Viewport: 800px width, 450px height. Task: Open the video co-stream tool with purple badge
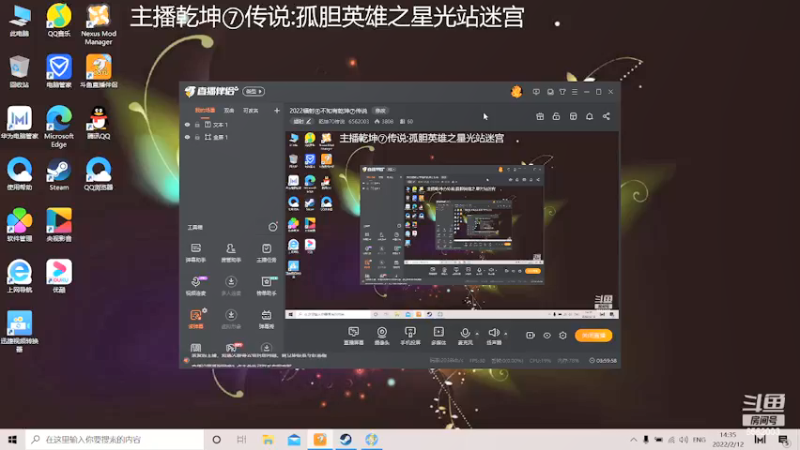pos(196,286)
